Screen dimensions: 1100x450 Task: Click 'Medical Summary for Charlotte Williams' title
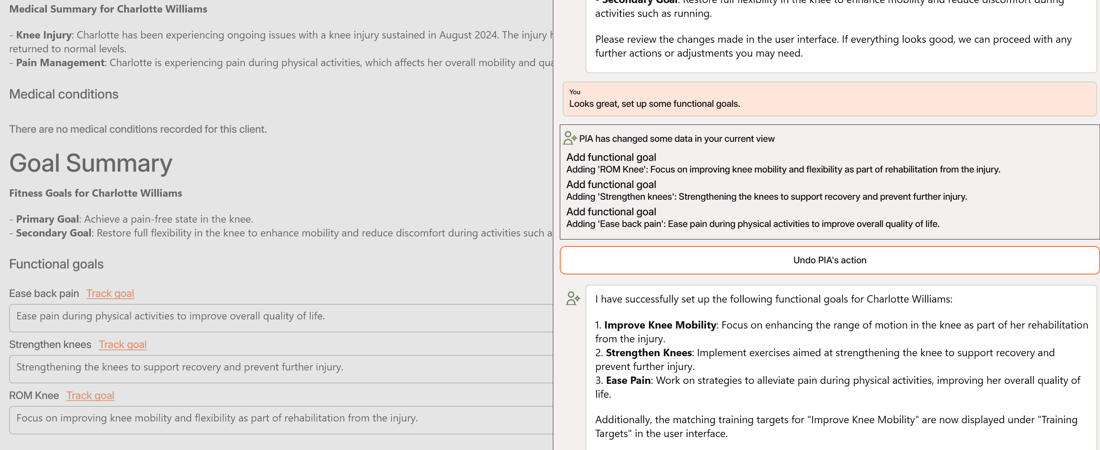pos(108,10)
